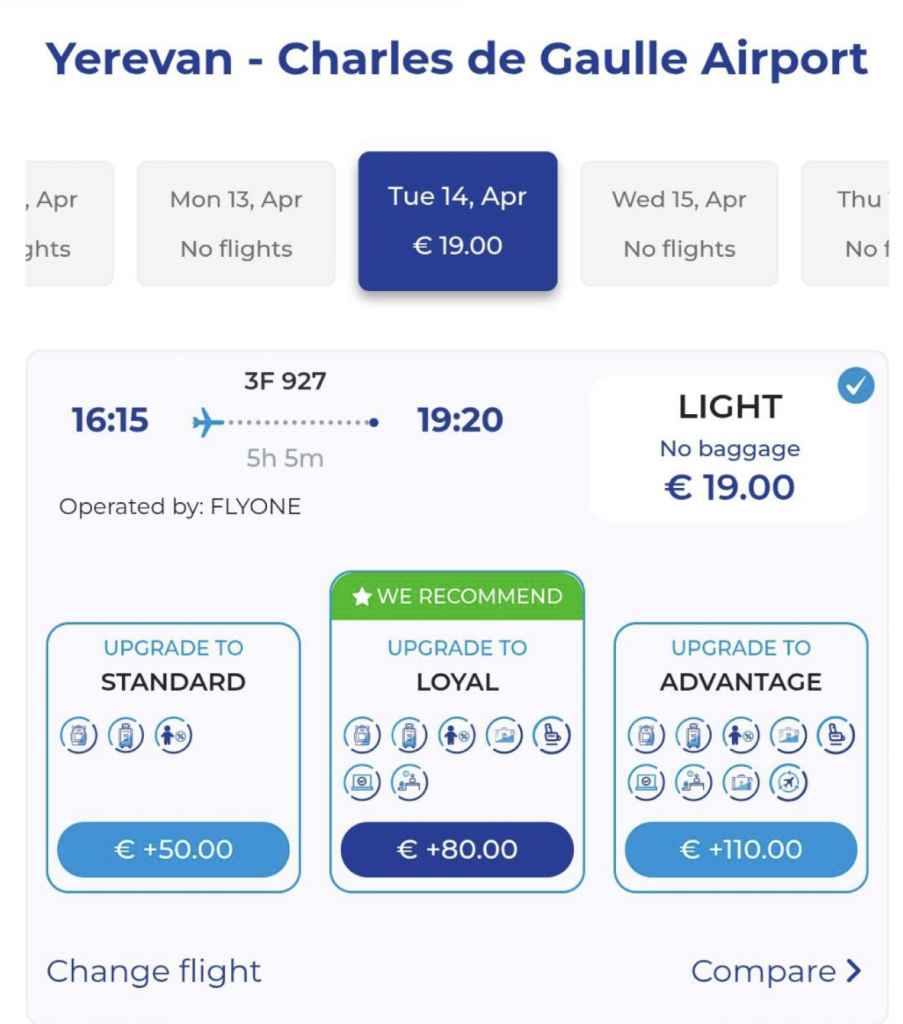Click the backpack icon in the Standard card
Image resolution: width=903 pixels, height=1024 pixels.
coord(79,736)
